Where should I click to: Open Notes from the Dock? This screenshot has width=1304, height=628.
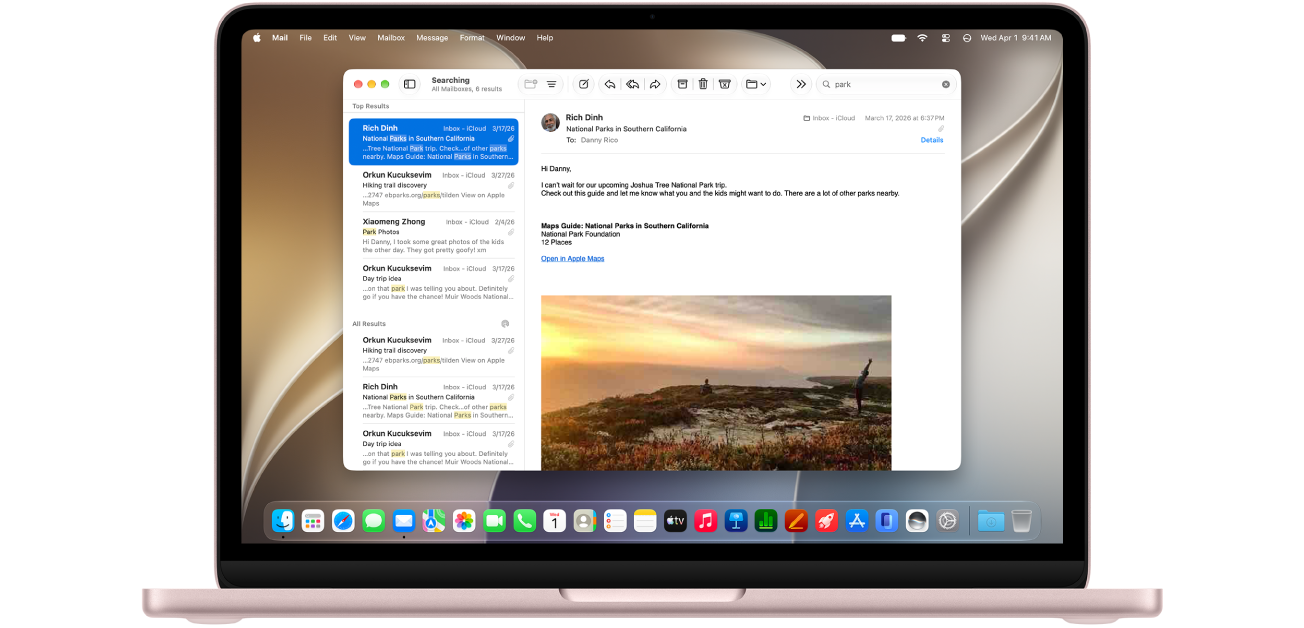(x=645, y=521)
